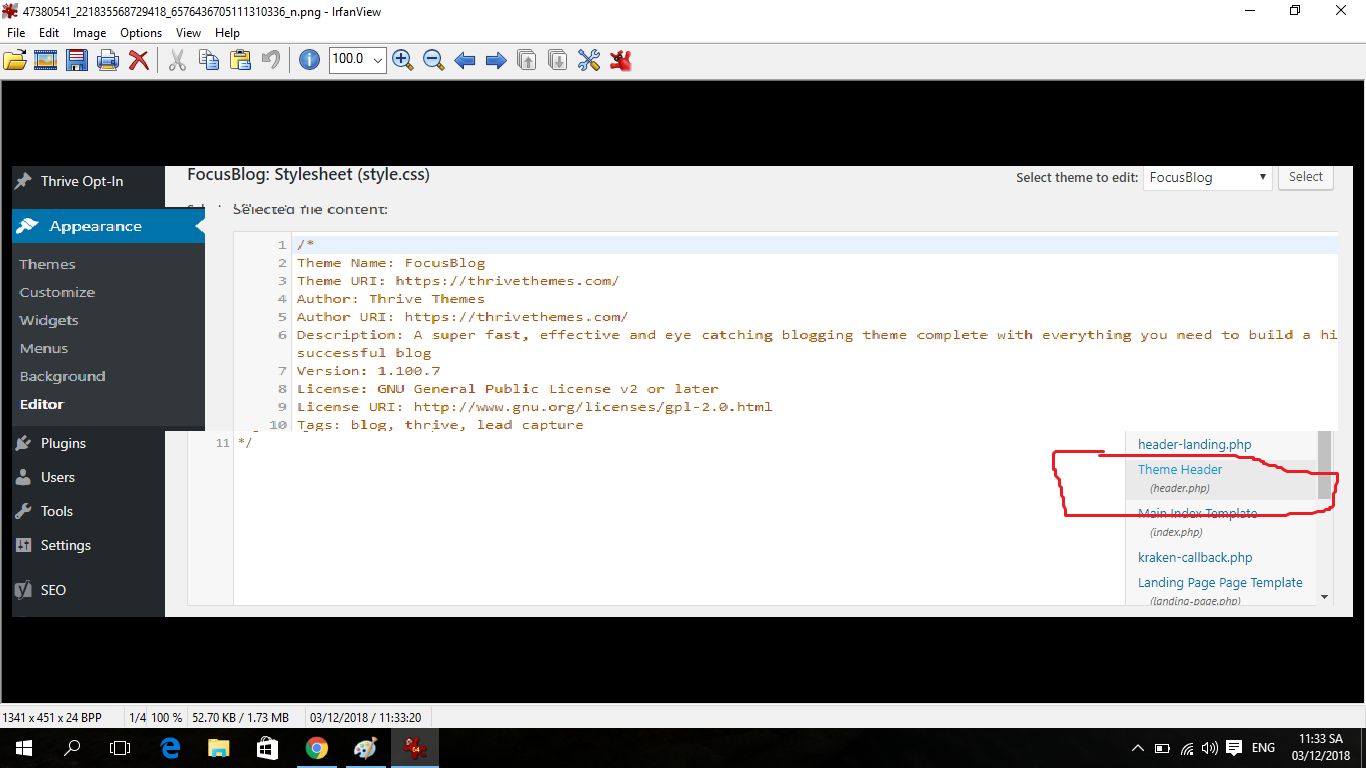Click the Settings sidebar item in the image

tap(66, 545)
